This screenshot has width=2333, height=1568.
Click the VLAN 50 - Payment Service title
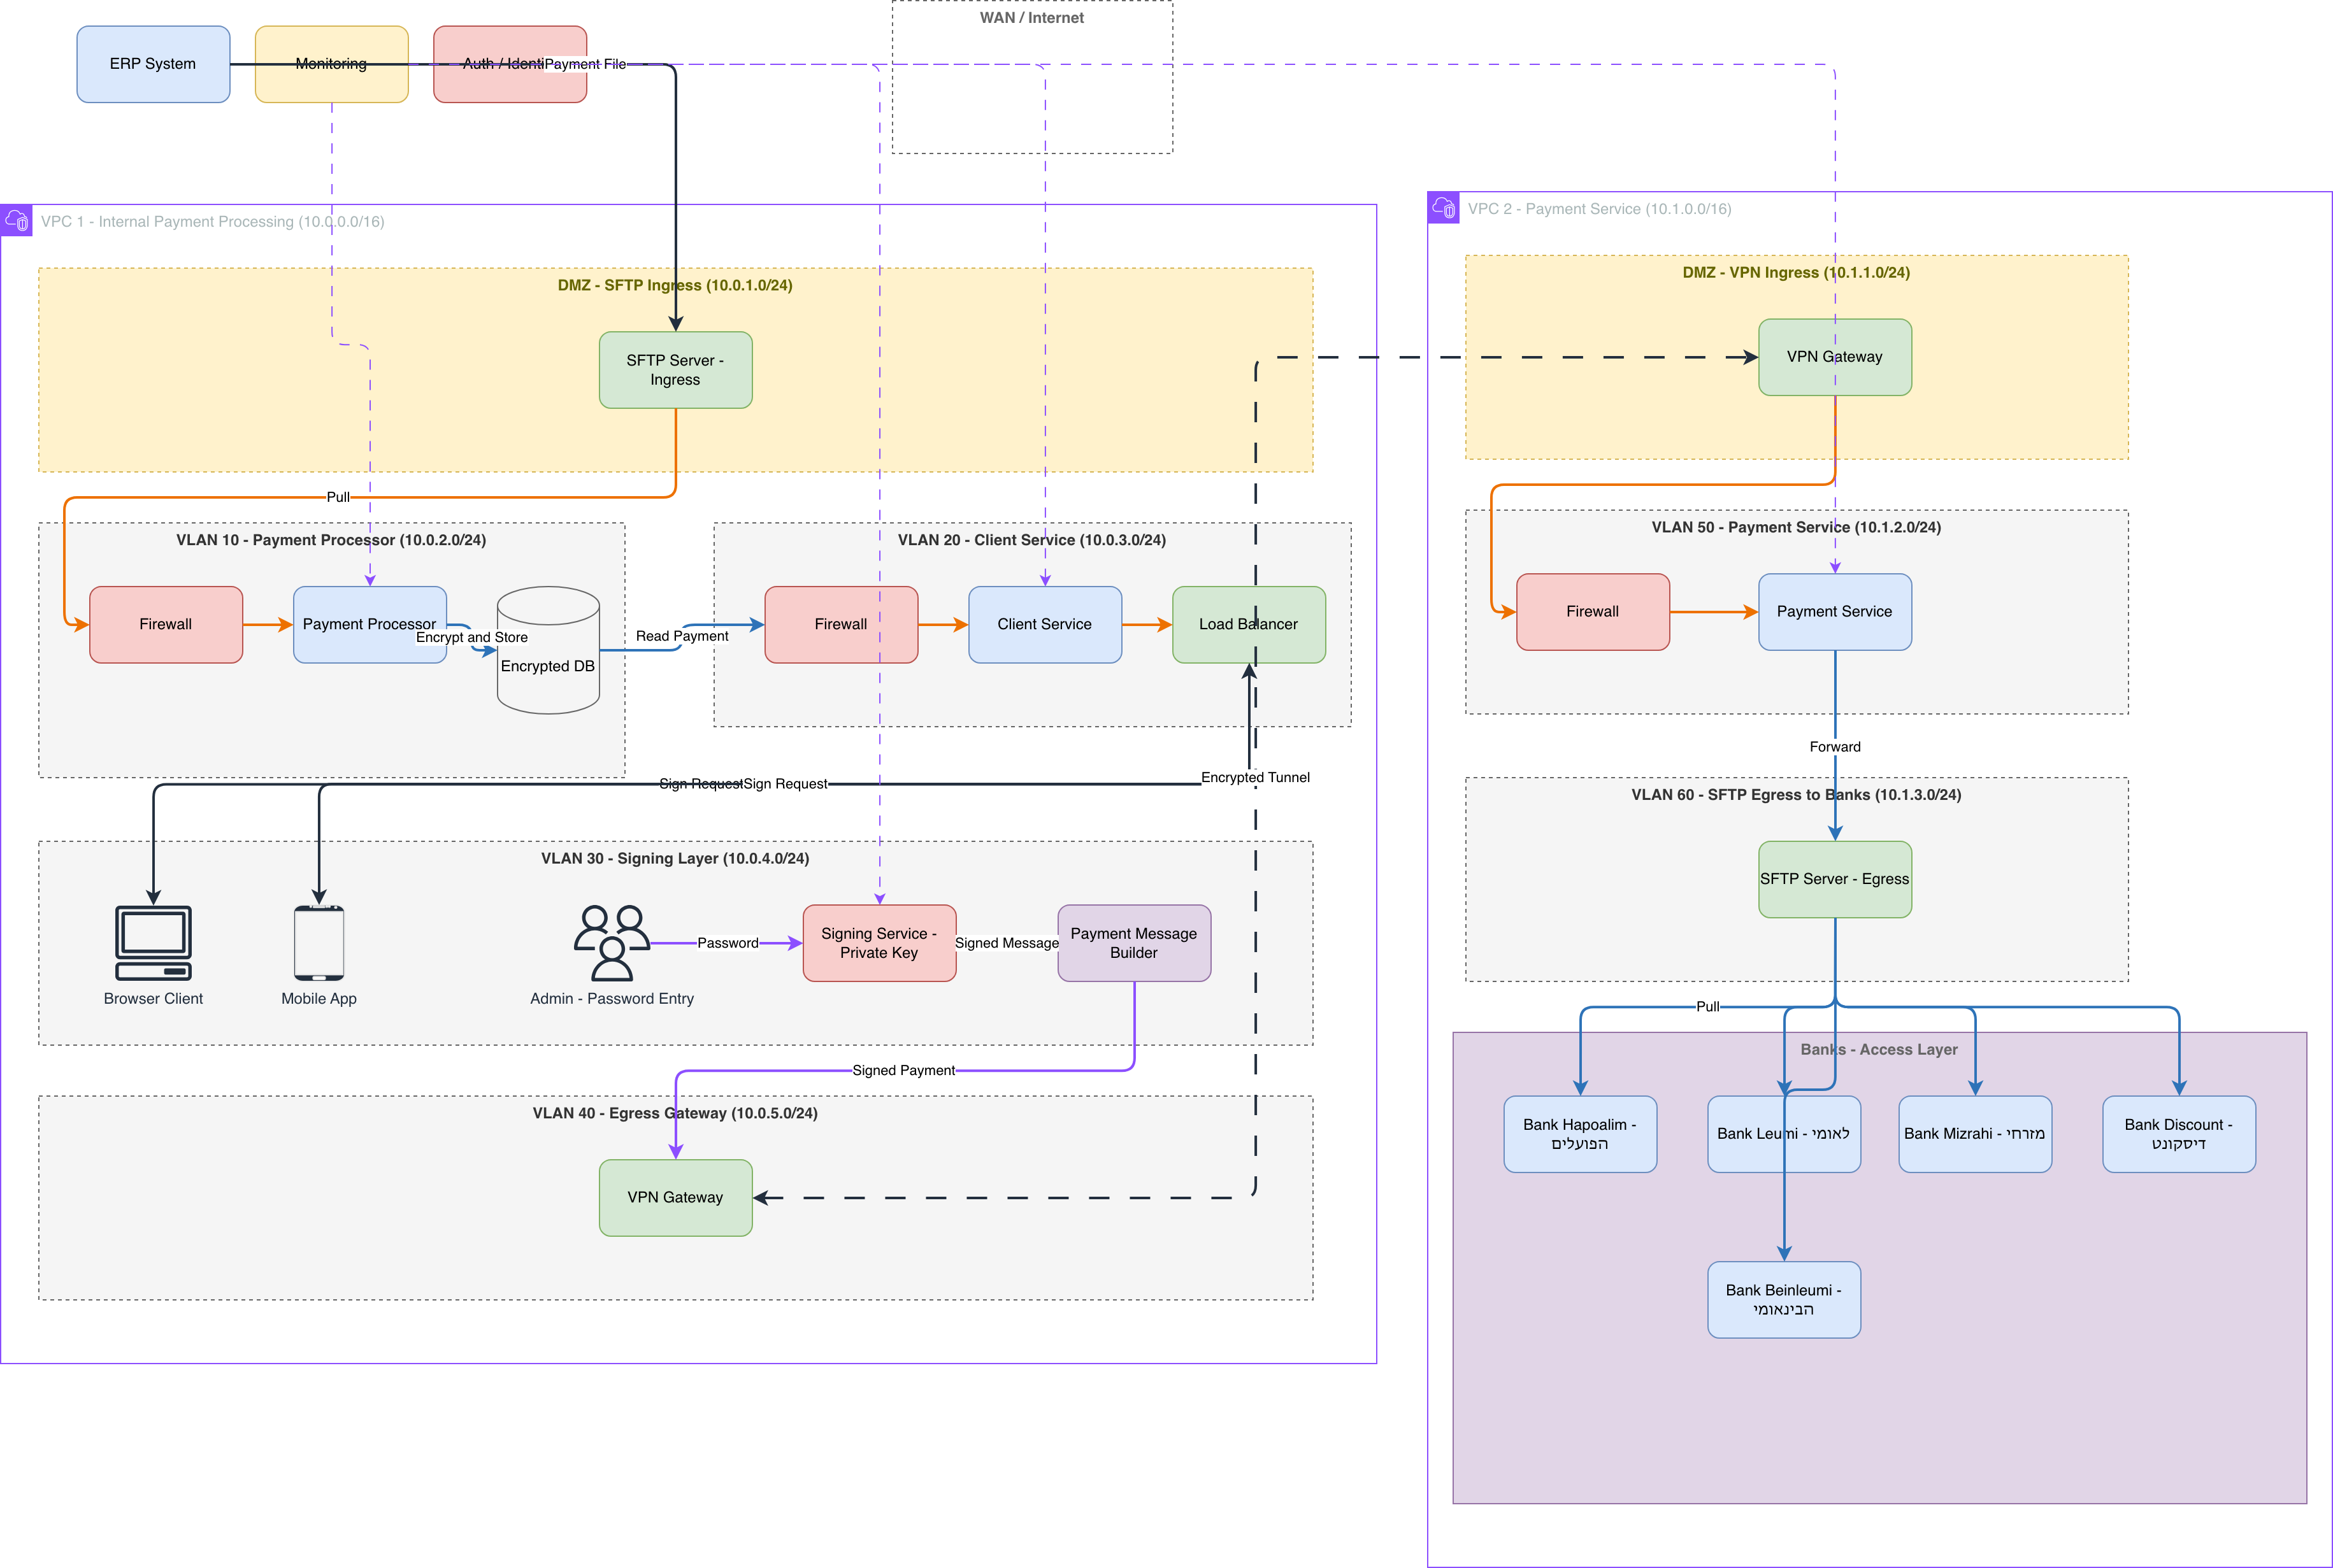tap(1797, 527)
